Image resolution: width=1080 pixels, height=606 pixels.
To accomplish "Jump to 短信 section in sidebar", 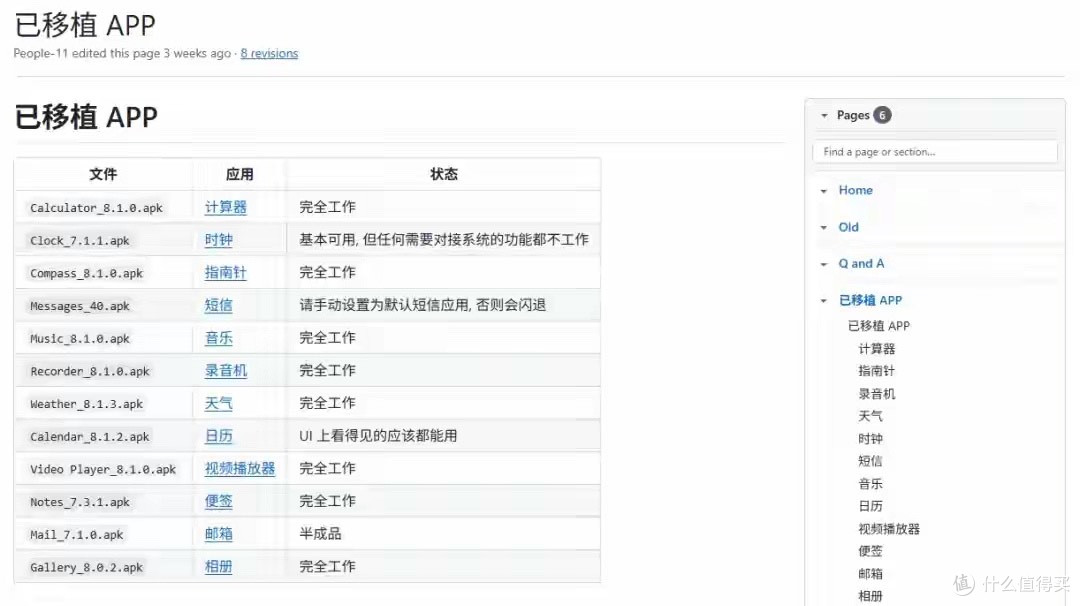I will [x=870, y=461].
